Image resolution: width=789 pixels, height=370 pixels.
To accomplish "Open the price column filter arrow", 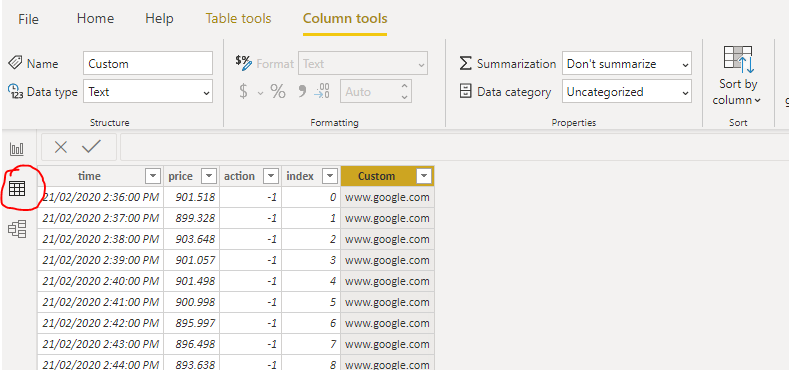I will click(209, 176).
